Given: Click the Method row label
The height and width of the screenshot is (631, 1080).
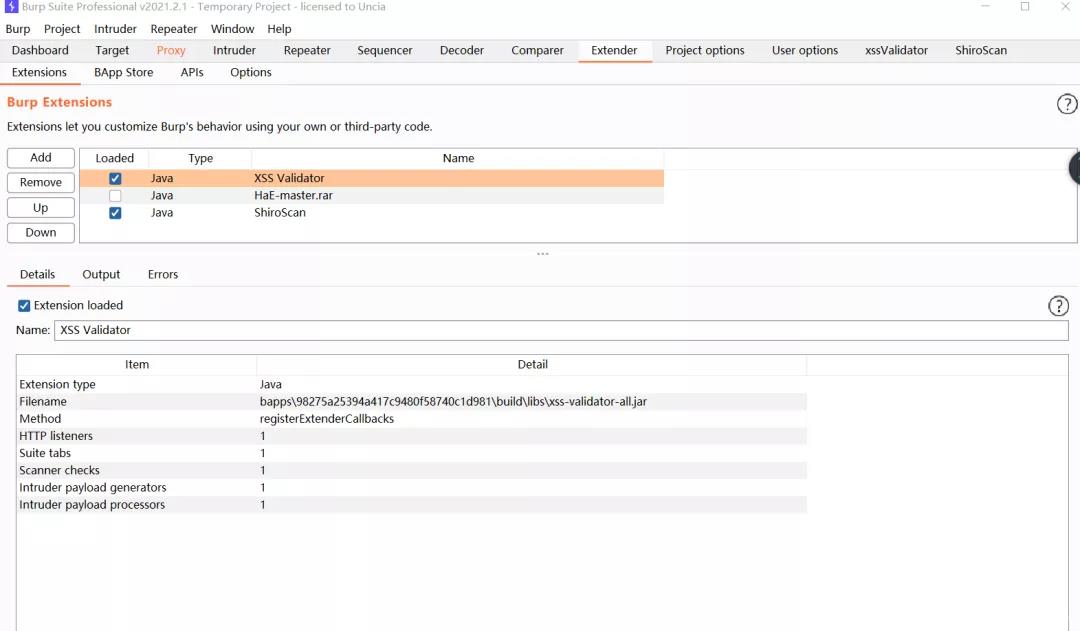Looking at the screenshot, I should pyautogui.click(x=40, y=419).
